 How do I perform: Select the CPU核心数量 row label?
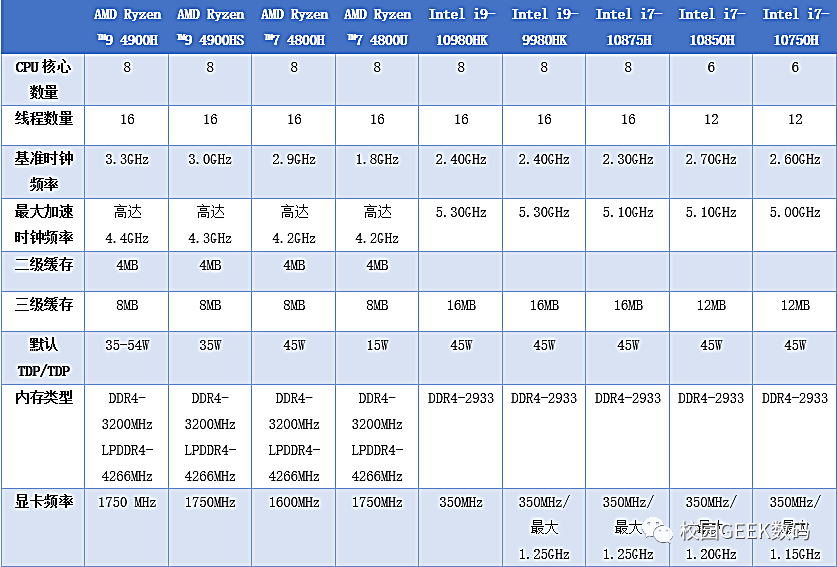tap(43, 80)
